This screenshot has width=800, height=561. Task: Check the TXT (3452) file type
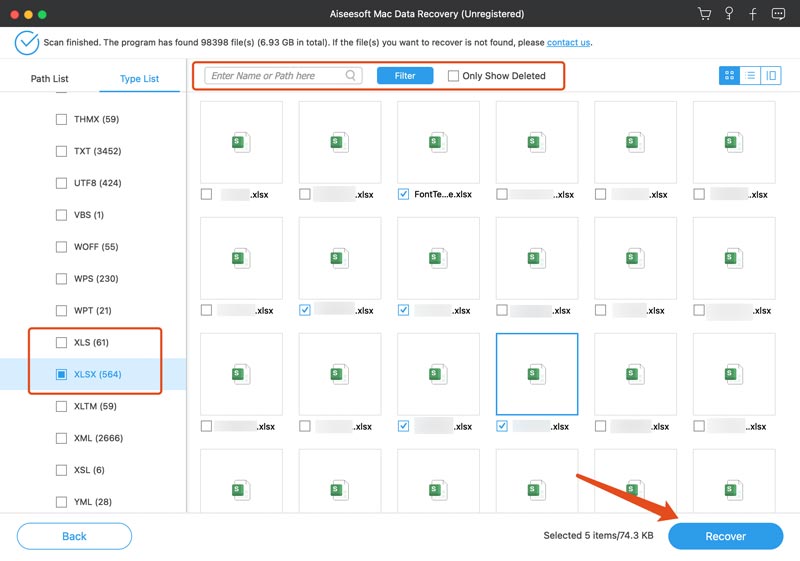click(x=61, y=151)
